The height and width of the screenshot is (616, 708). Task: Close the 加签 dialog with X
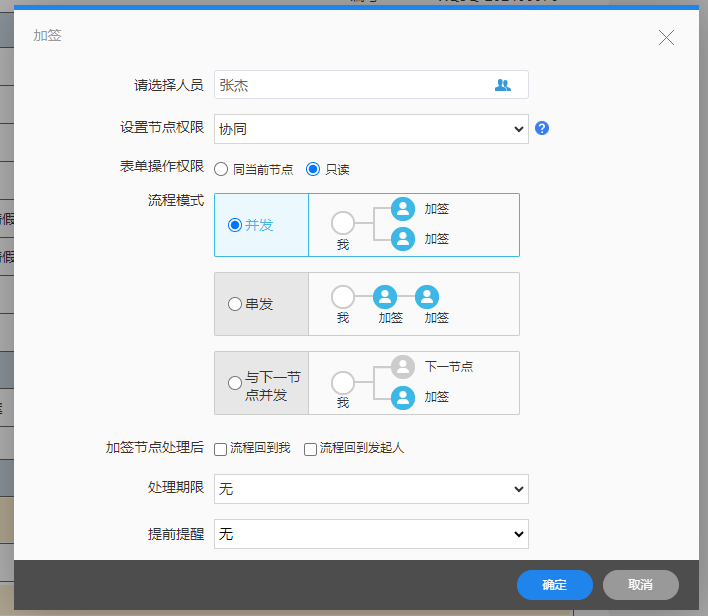tap(666, 38)
